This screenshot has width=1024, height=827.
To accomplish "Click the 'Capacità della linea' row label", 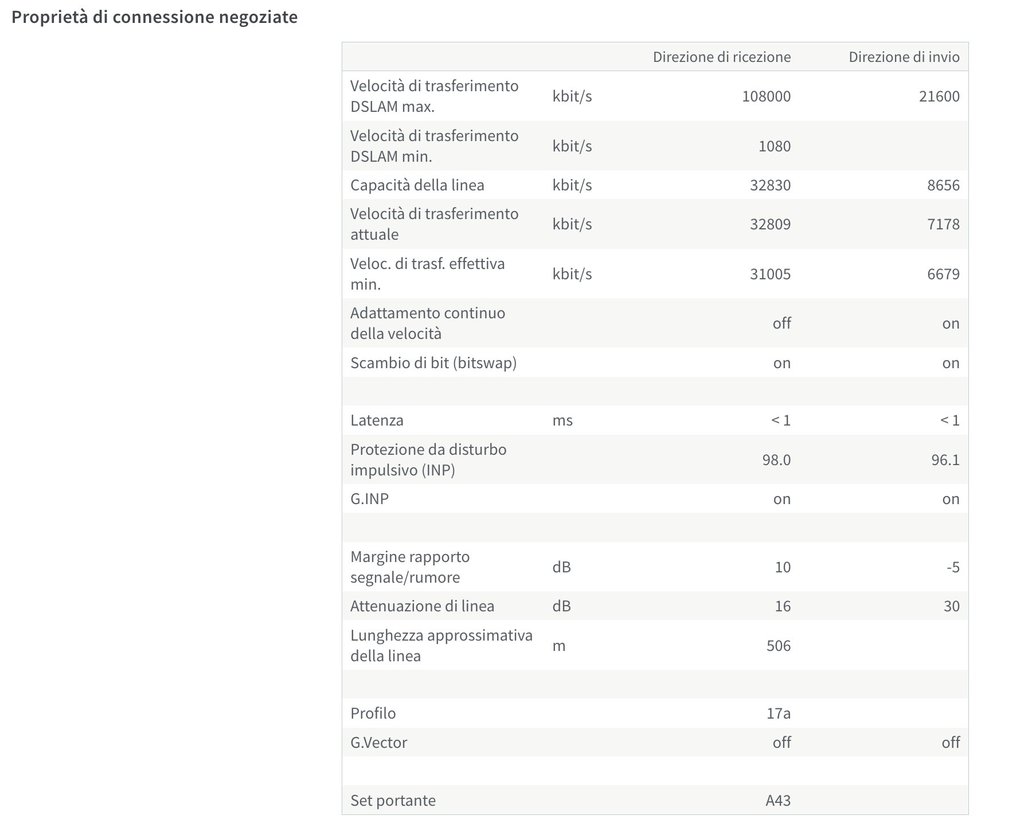I will click(x=417, y=185).
